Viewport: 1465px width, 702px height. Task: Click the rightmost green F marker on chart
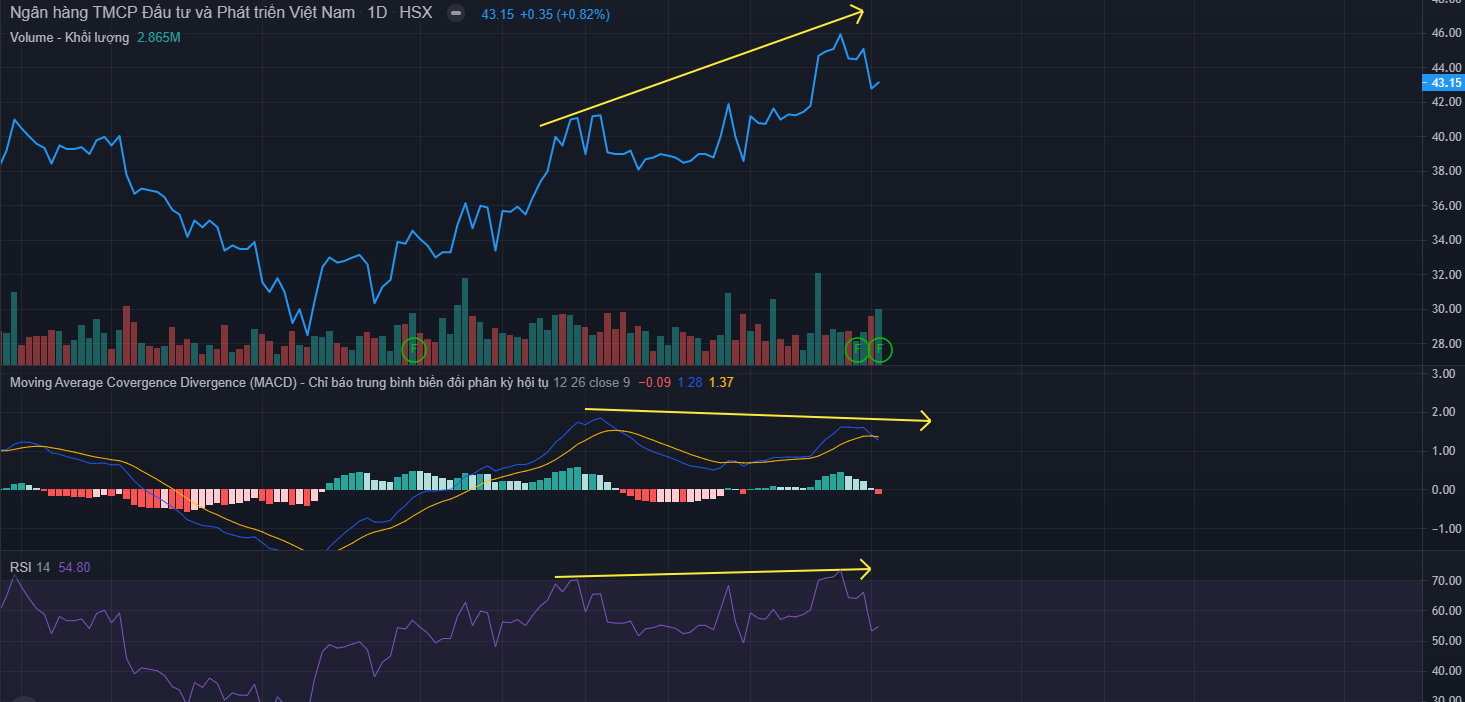(880, 349)
